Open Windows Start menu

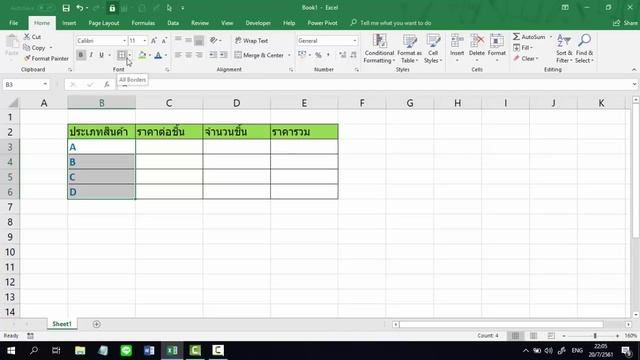[x=11, y=350]
